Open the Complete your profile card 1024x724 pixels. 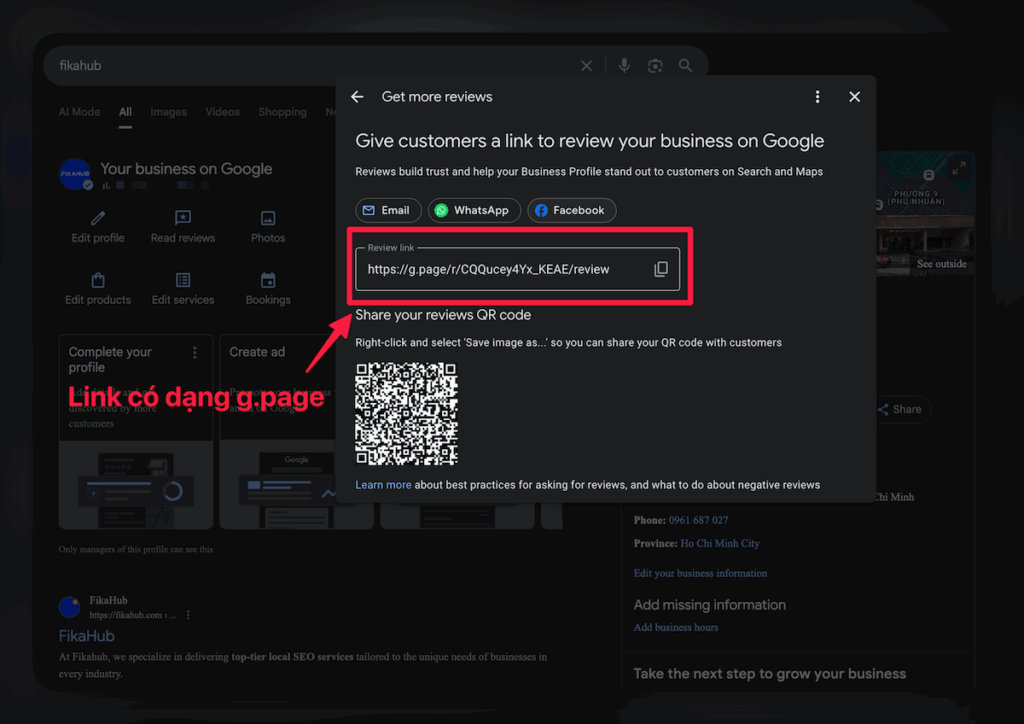point(136,432)
